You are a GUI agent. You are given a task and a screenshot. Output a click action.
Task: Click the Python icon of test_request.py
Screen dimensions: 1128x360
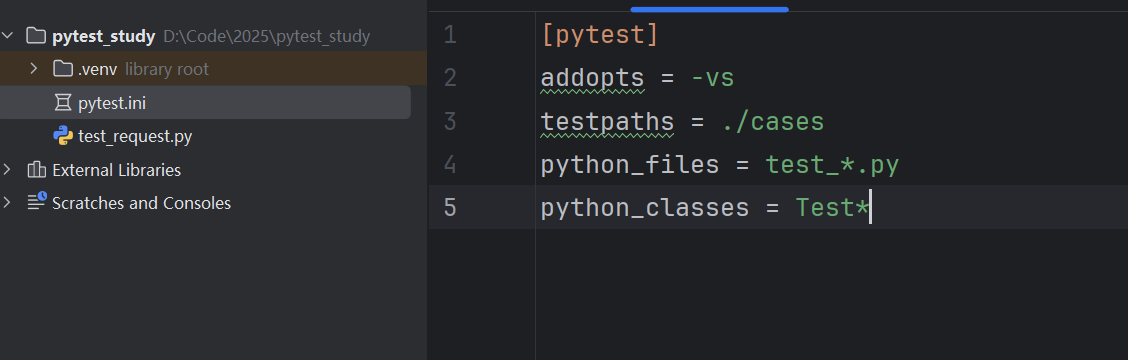[63, 135]
